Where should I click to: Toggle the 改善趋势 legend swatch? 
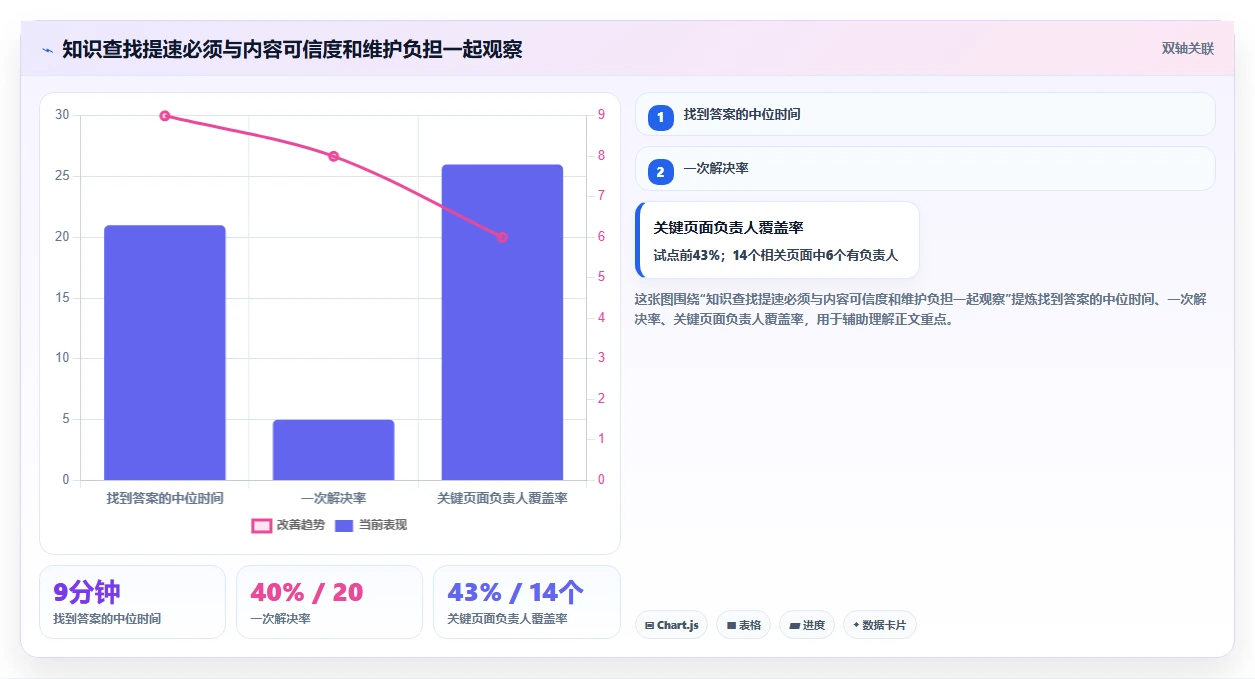(261, 525)
